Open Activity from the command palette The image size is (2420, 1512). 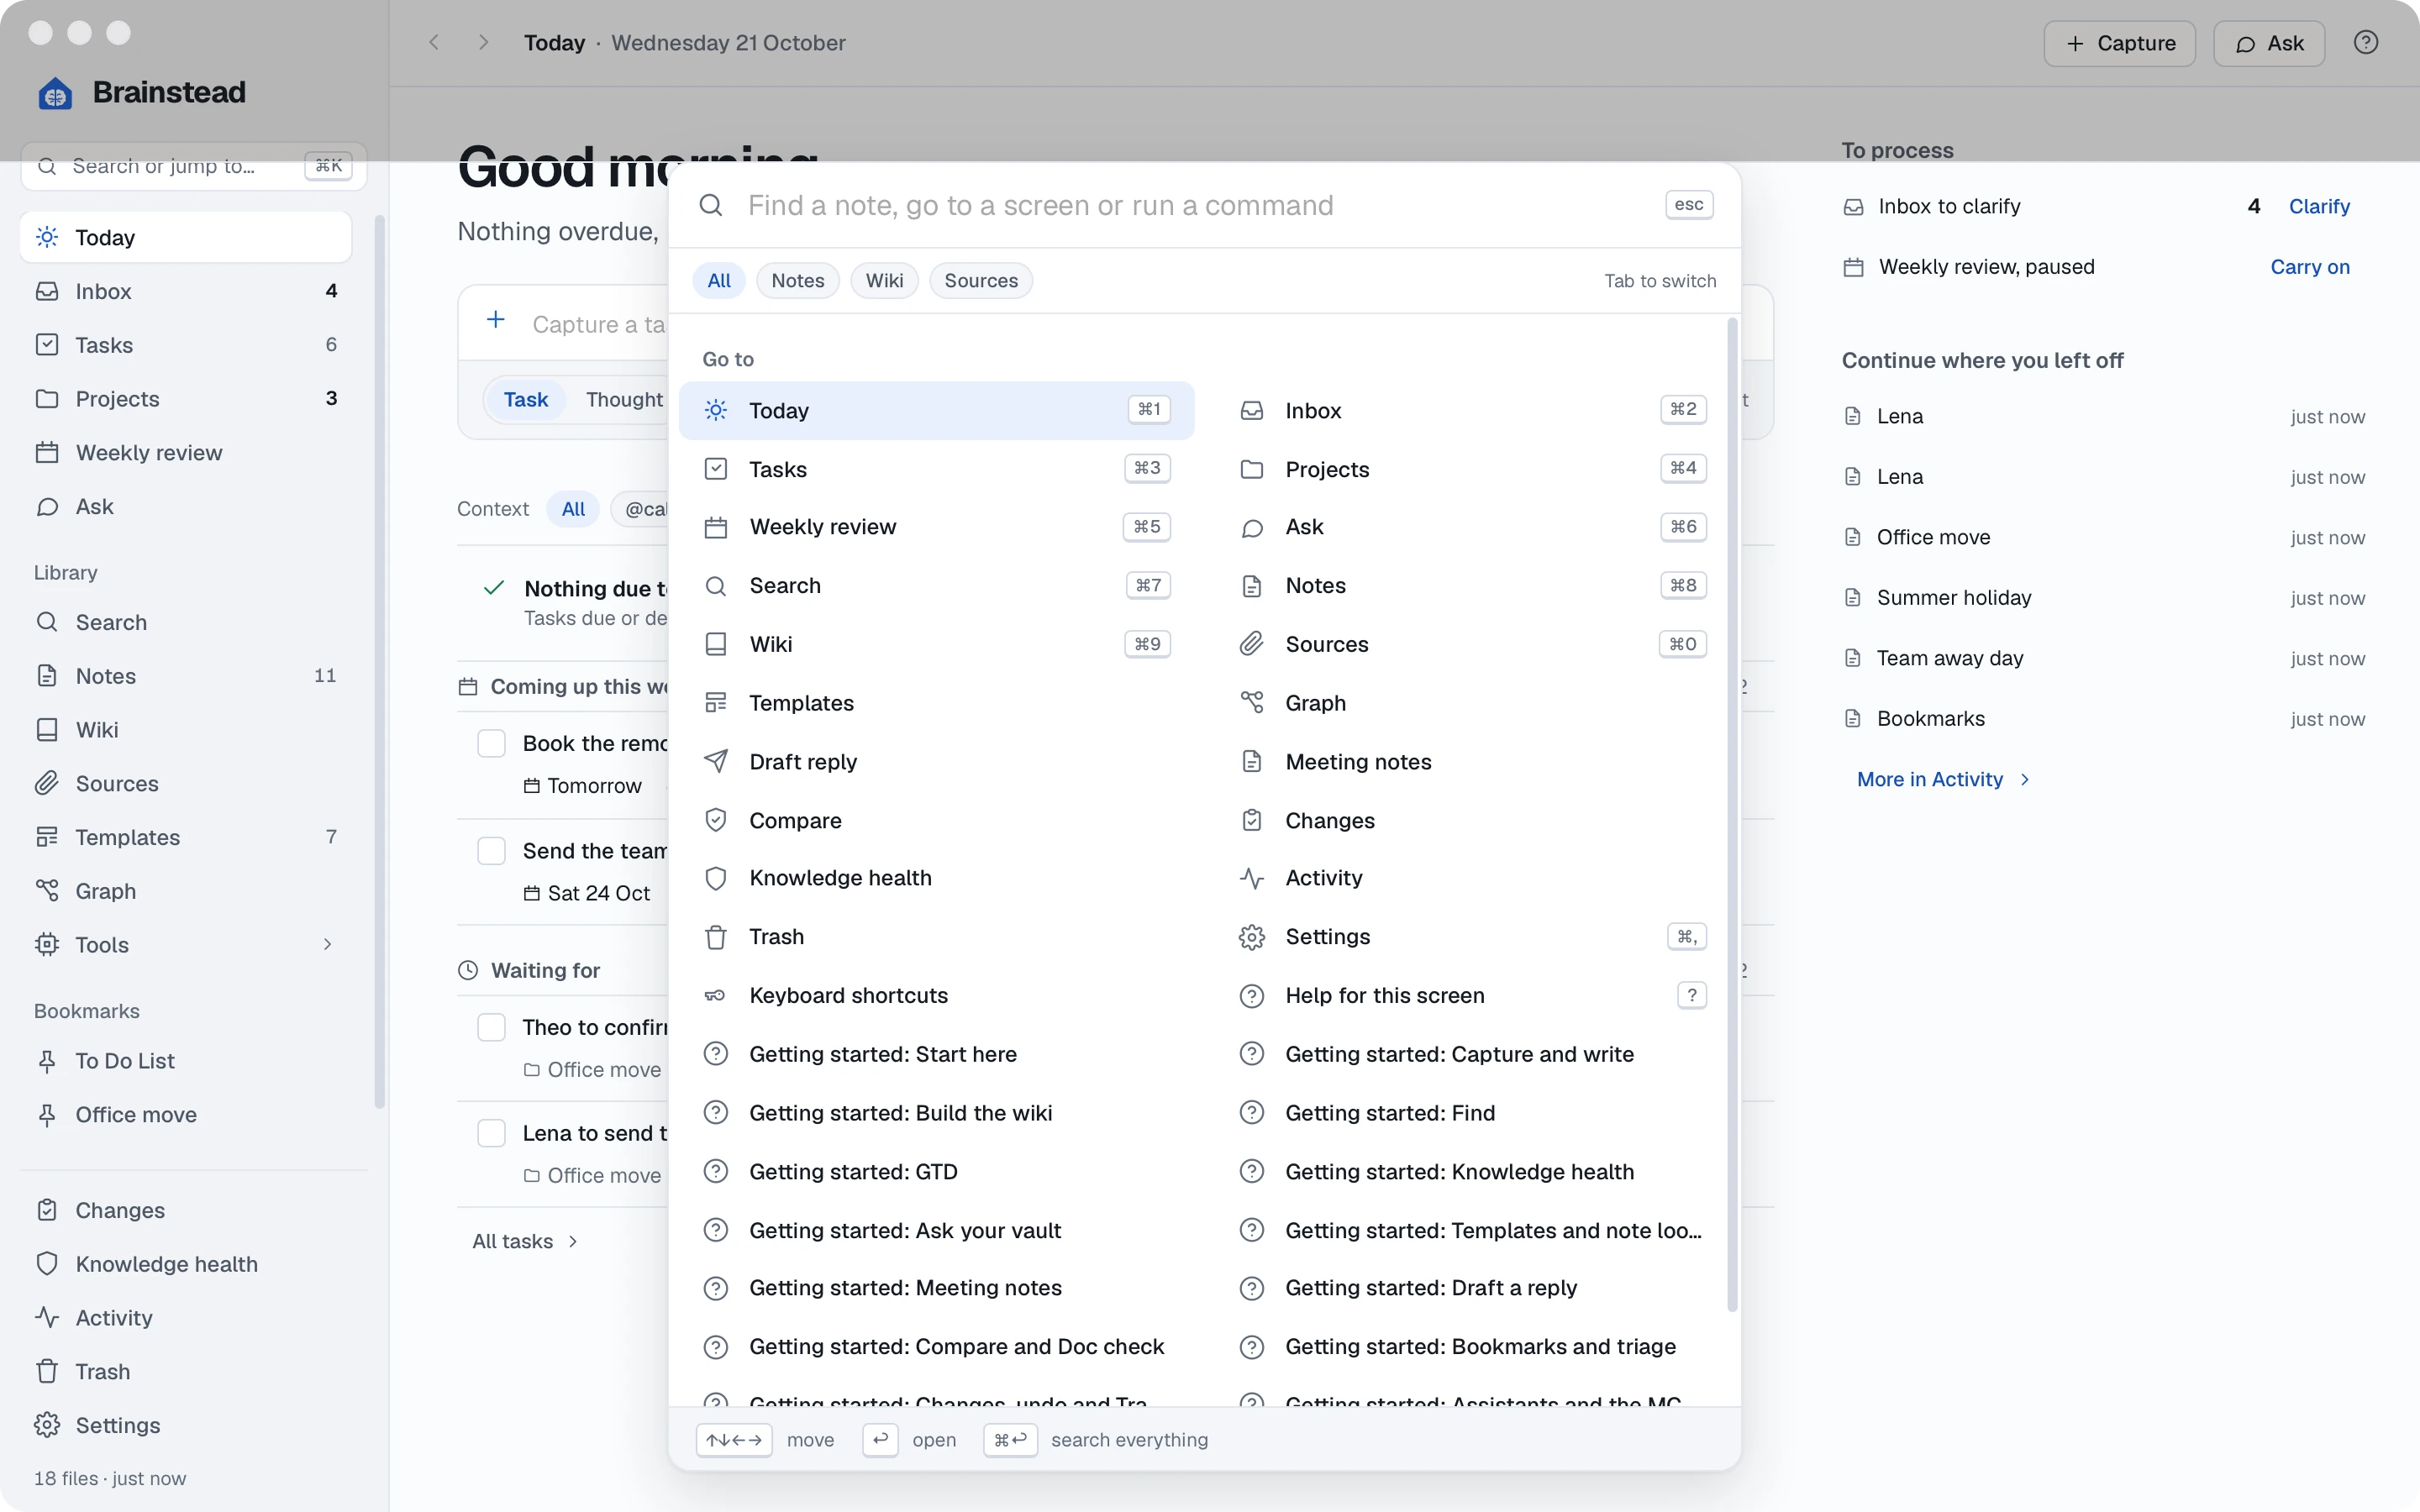tap(1472, 878)
